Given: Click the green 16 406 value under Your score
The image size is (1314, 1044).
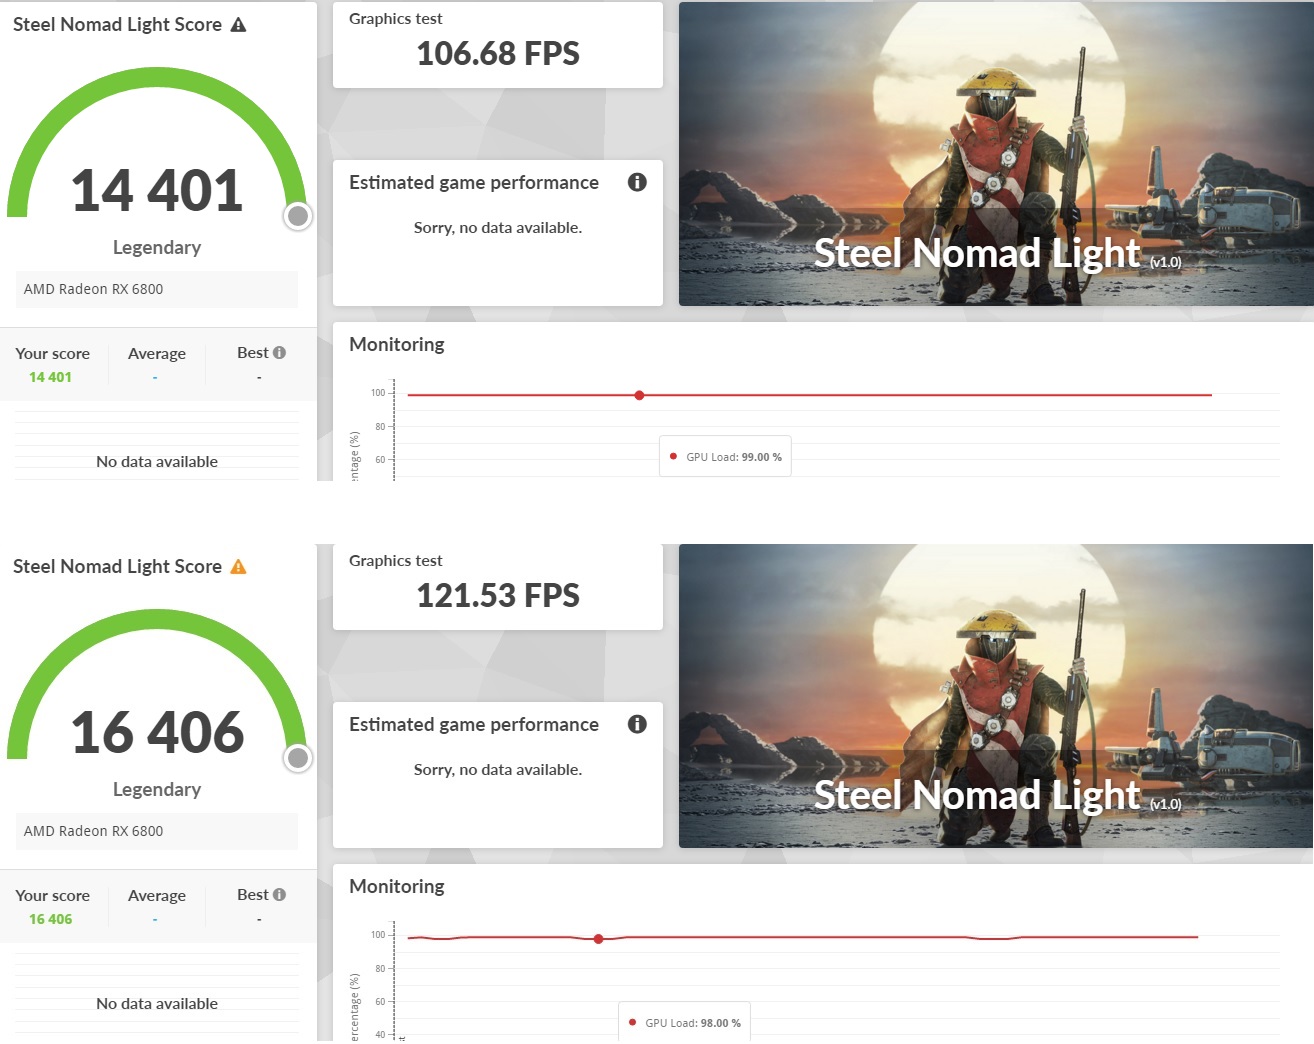Looking at the screenshot, I should [50, 919].
